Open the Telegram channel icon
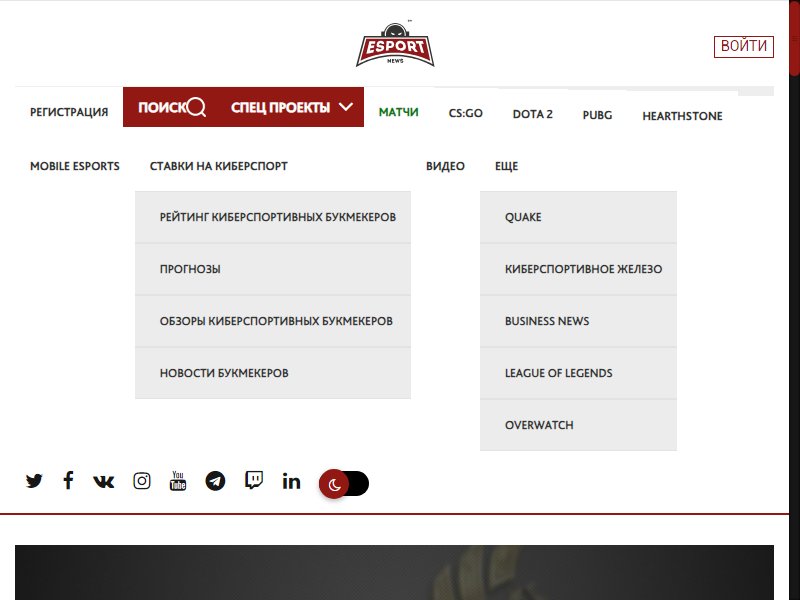Image resolution: width=800 pixels, height=600 pixels. click(x=215, y=481)
